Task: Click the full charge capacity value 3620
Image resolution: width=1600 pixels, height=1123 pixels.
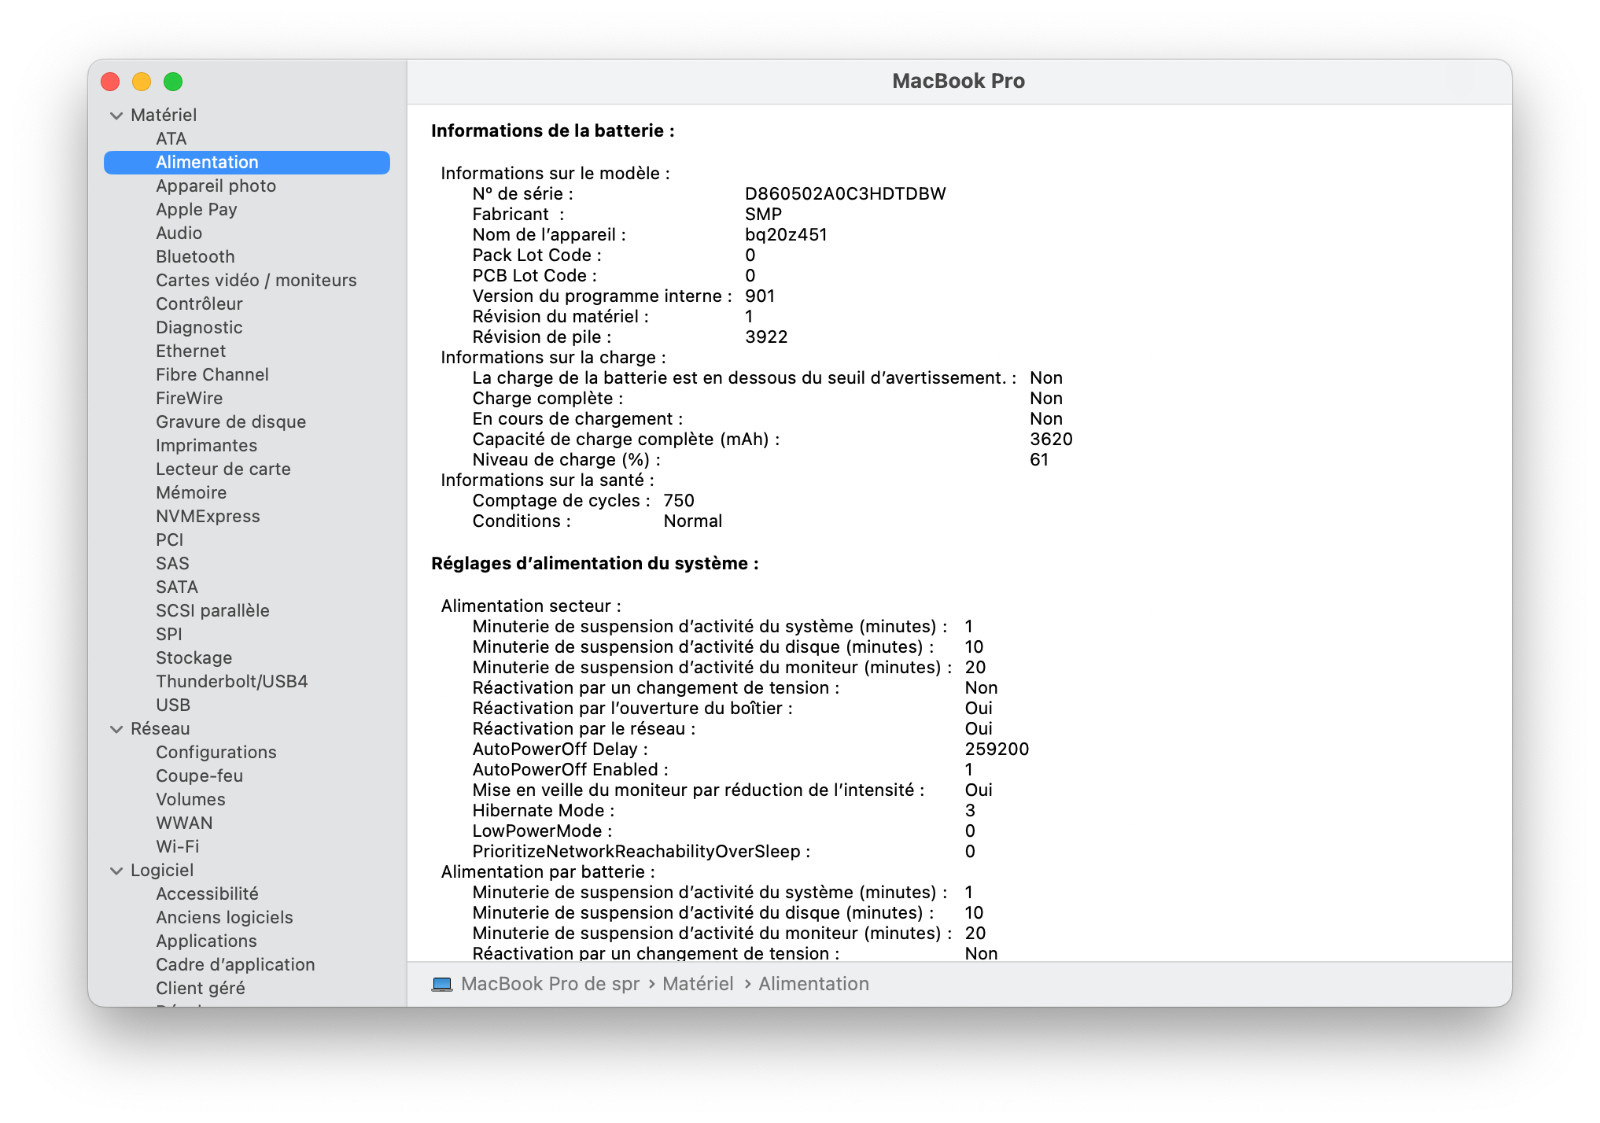Action: pos(1051,439)
